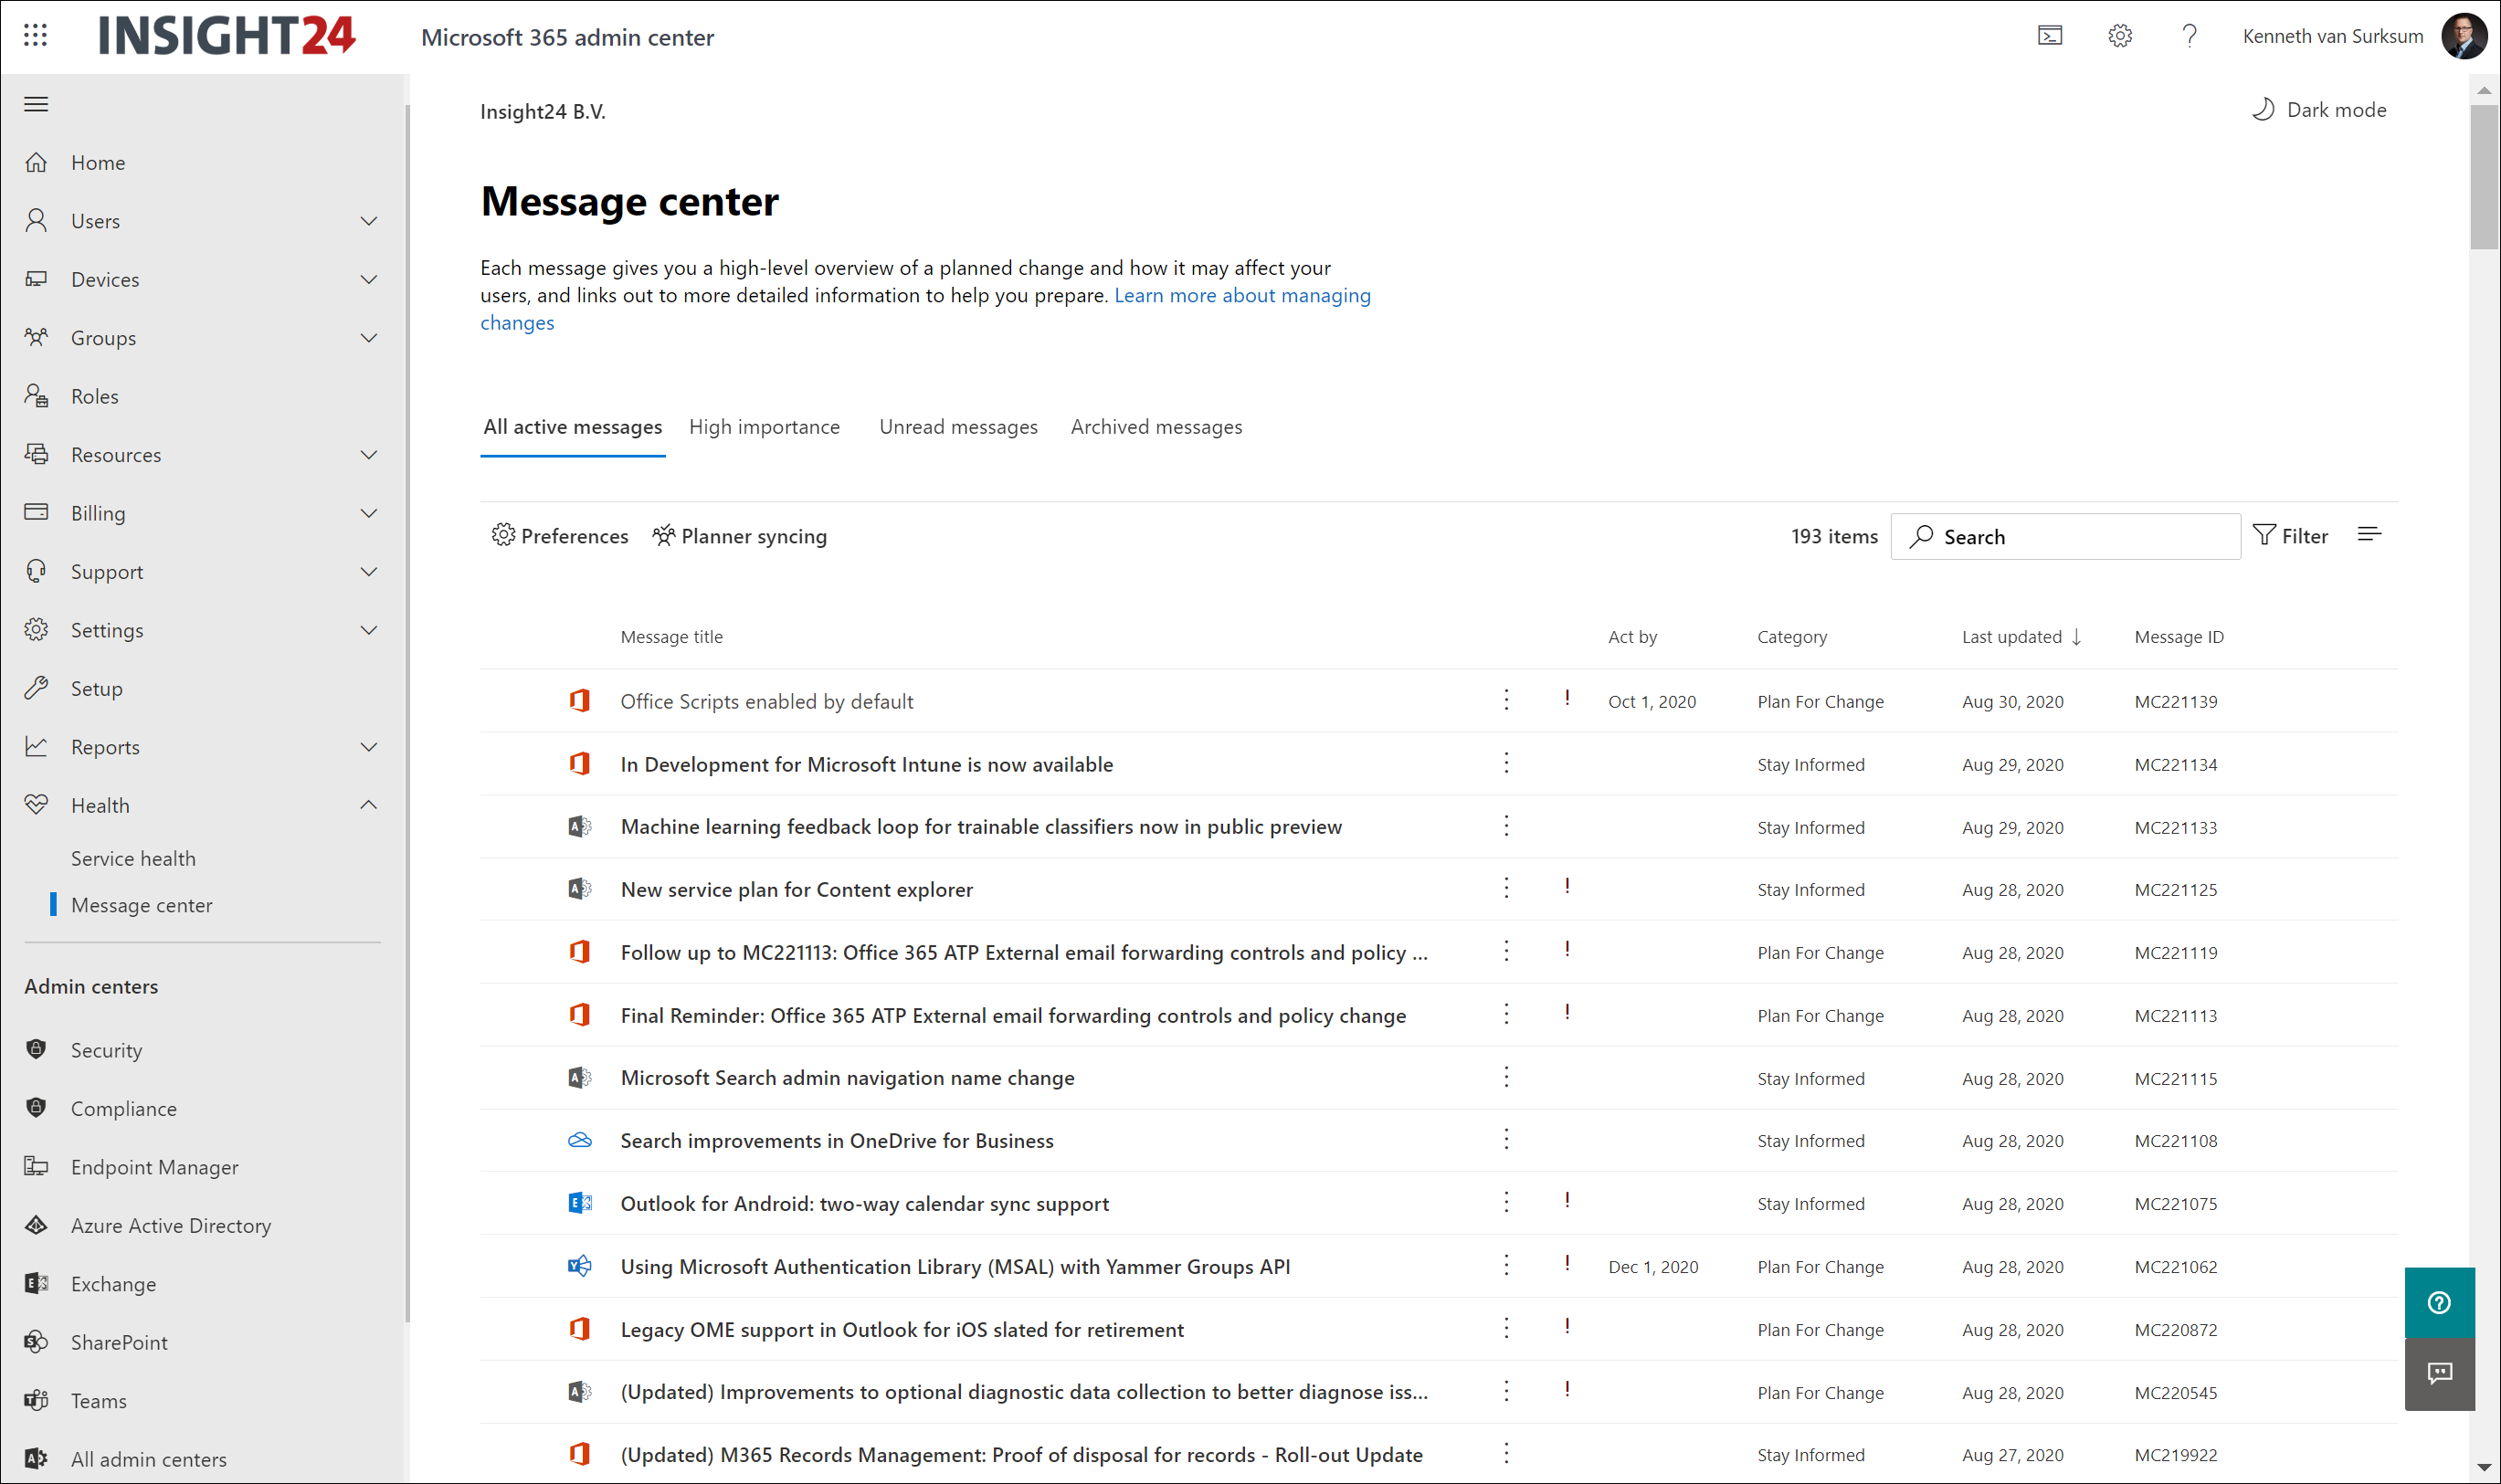
Task: Open Kenneth van Surksum profile picture
Action: coord(2463,36)
